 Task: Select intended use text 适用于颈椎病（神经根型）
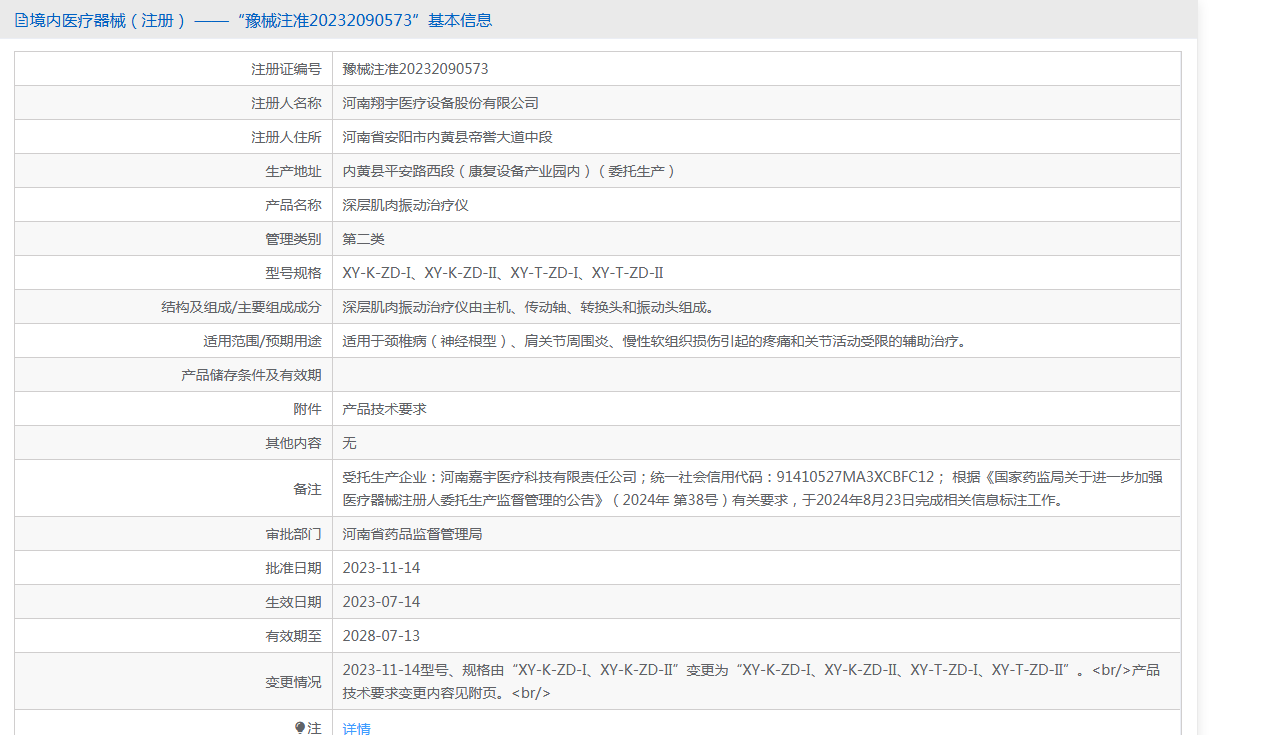(426, 341)
